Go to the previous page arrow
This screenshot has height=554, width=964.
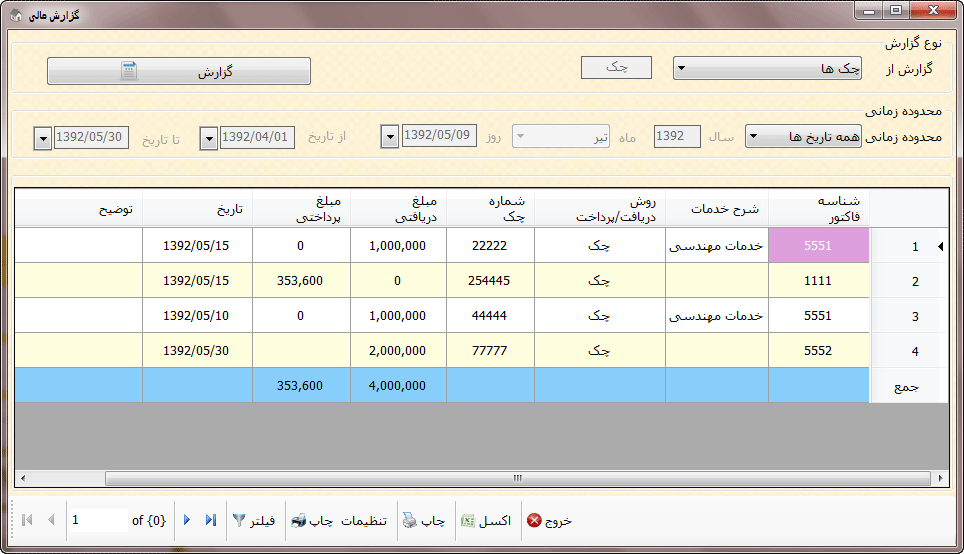[51, 520]
